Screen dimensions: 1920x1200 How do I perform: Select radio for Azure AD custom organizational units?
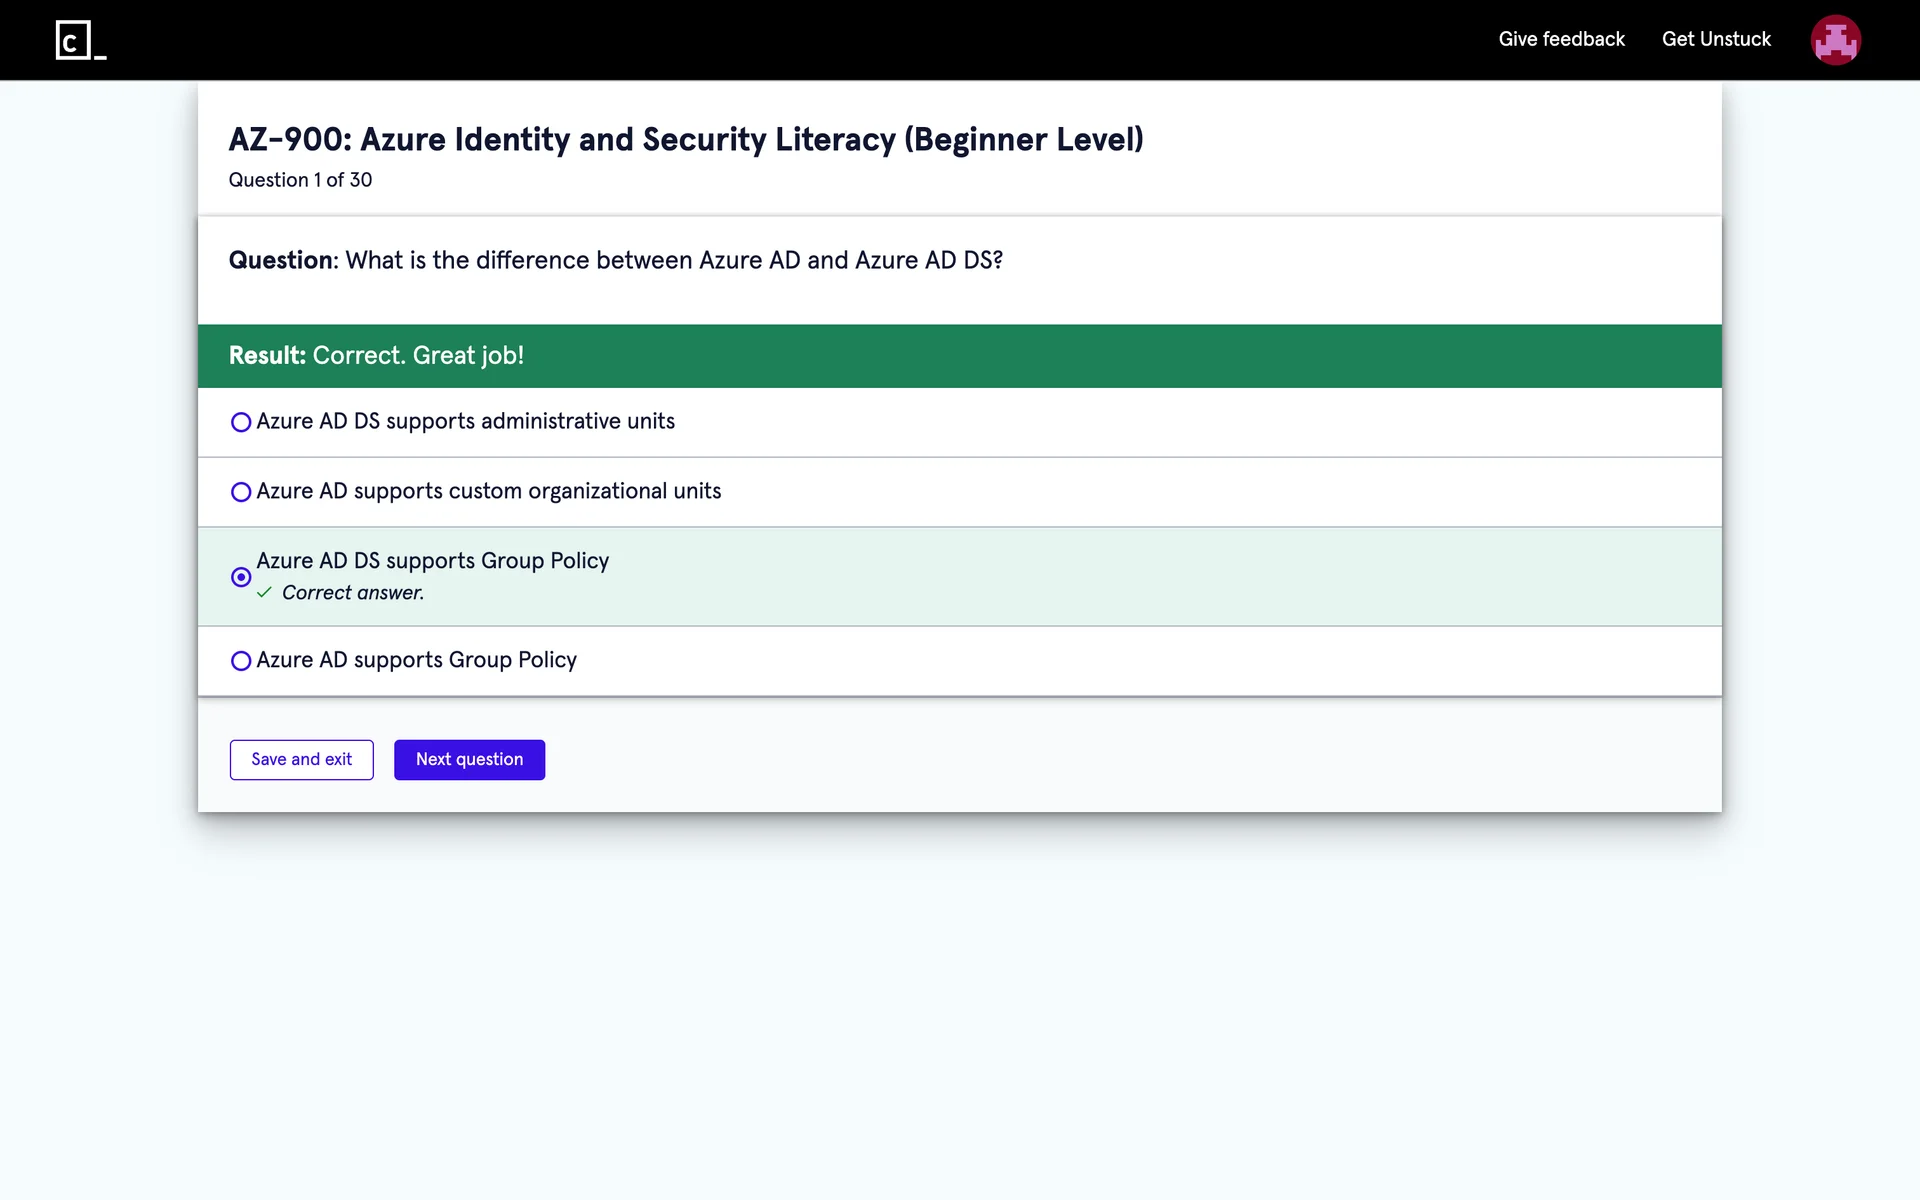(x=241, y=492)
